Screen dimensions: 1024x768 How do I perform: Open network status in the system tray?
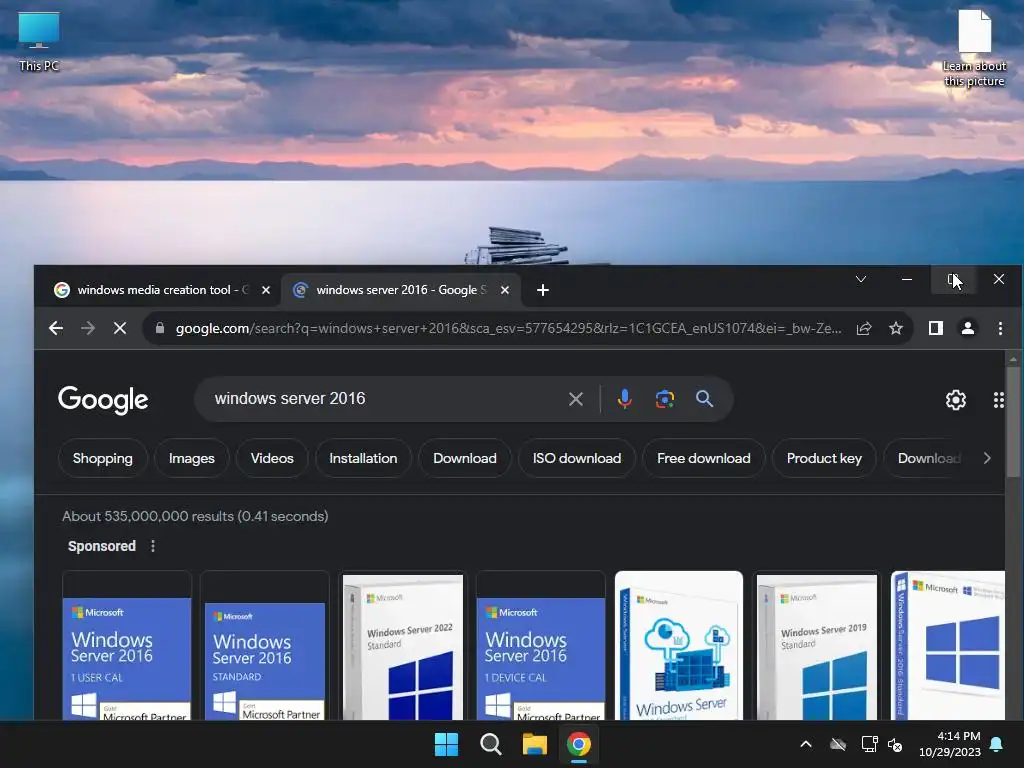coord(869,744)
